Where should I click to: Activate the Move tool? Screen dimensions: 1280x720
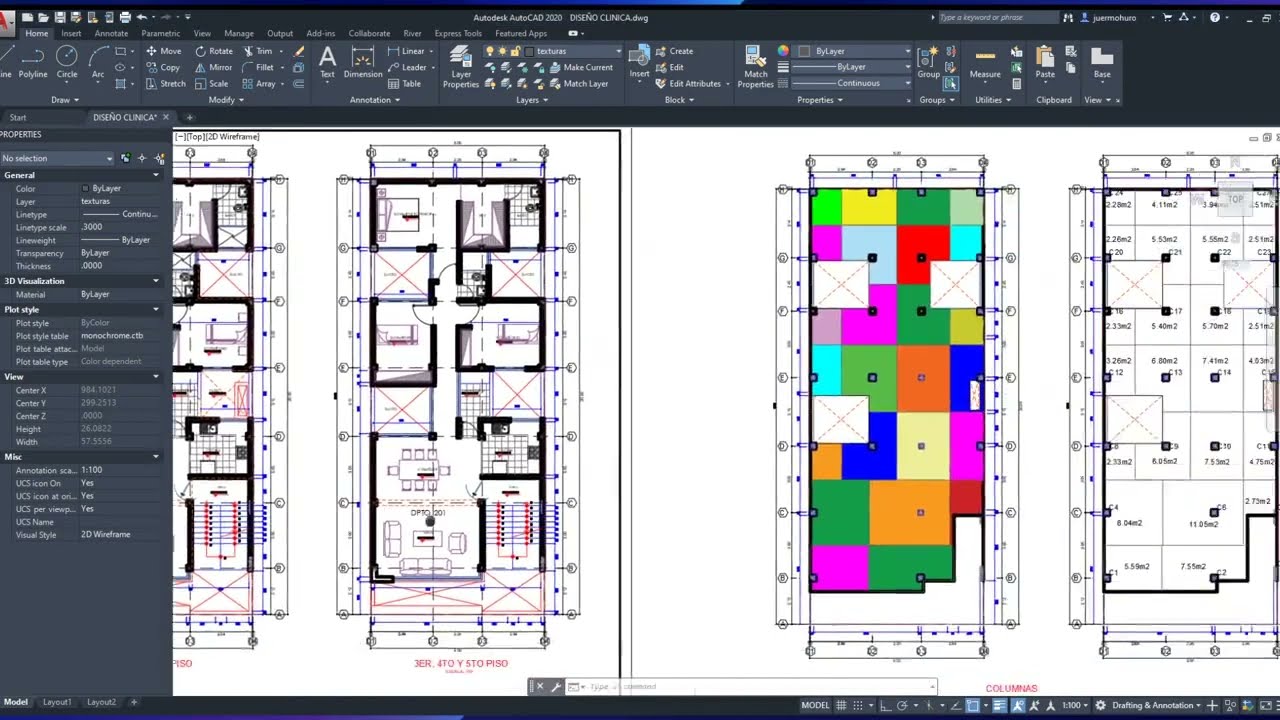(163, 51)
